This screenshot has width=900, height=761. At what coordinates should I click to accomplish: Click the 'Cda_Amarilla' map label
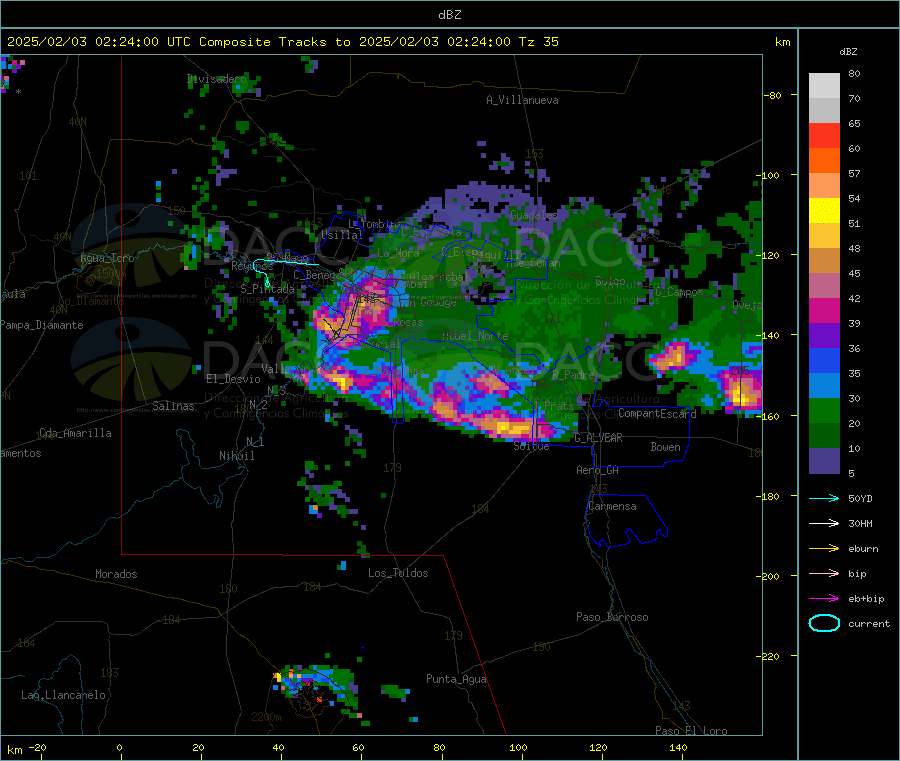point(75,433)
